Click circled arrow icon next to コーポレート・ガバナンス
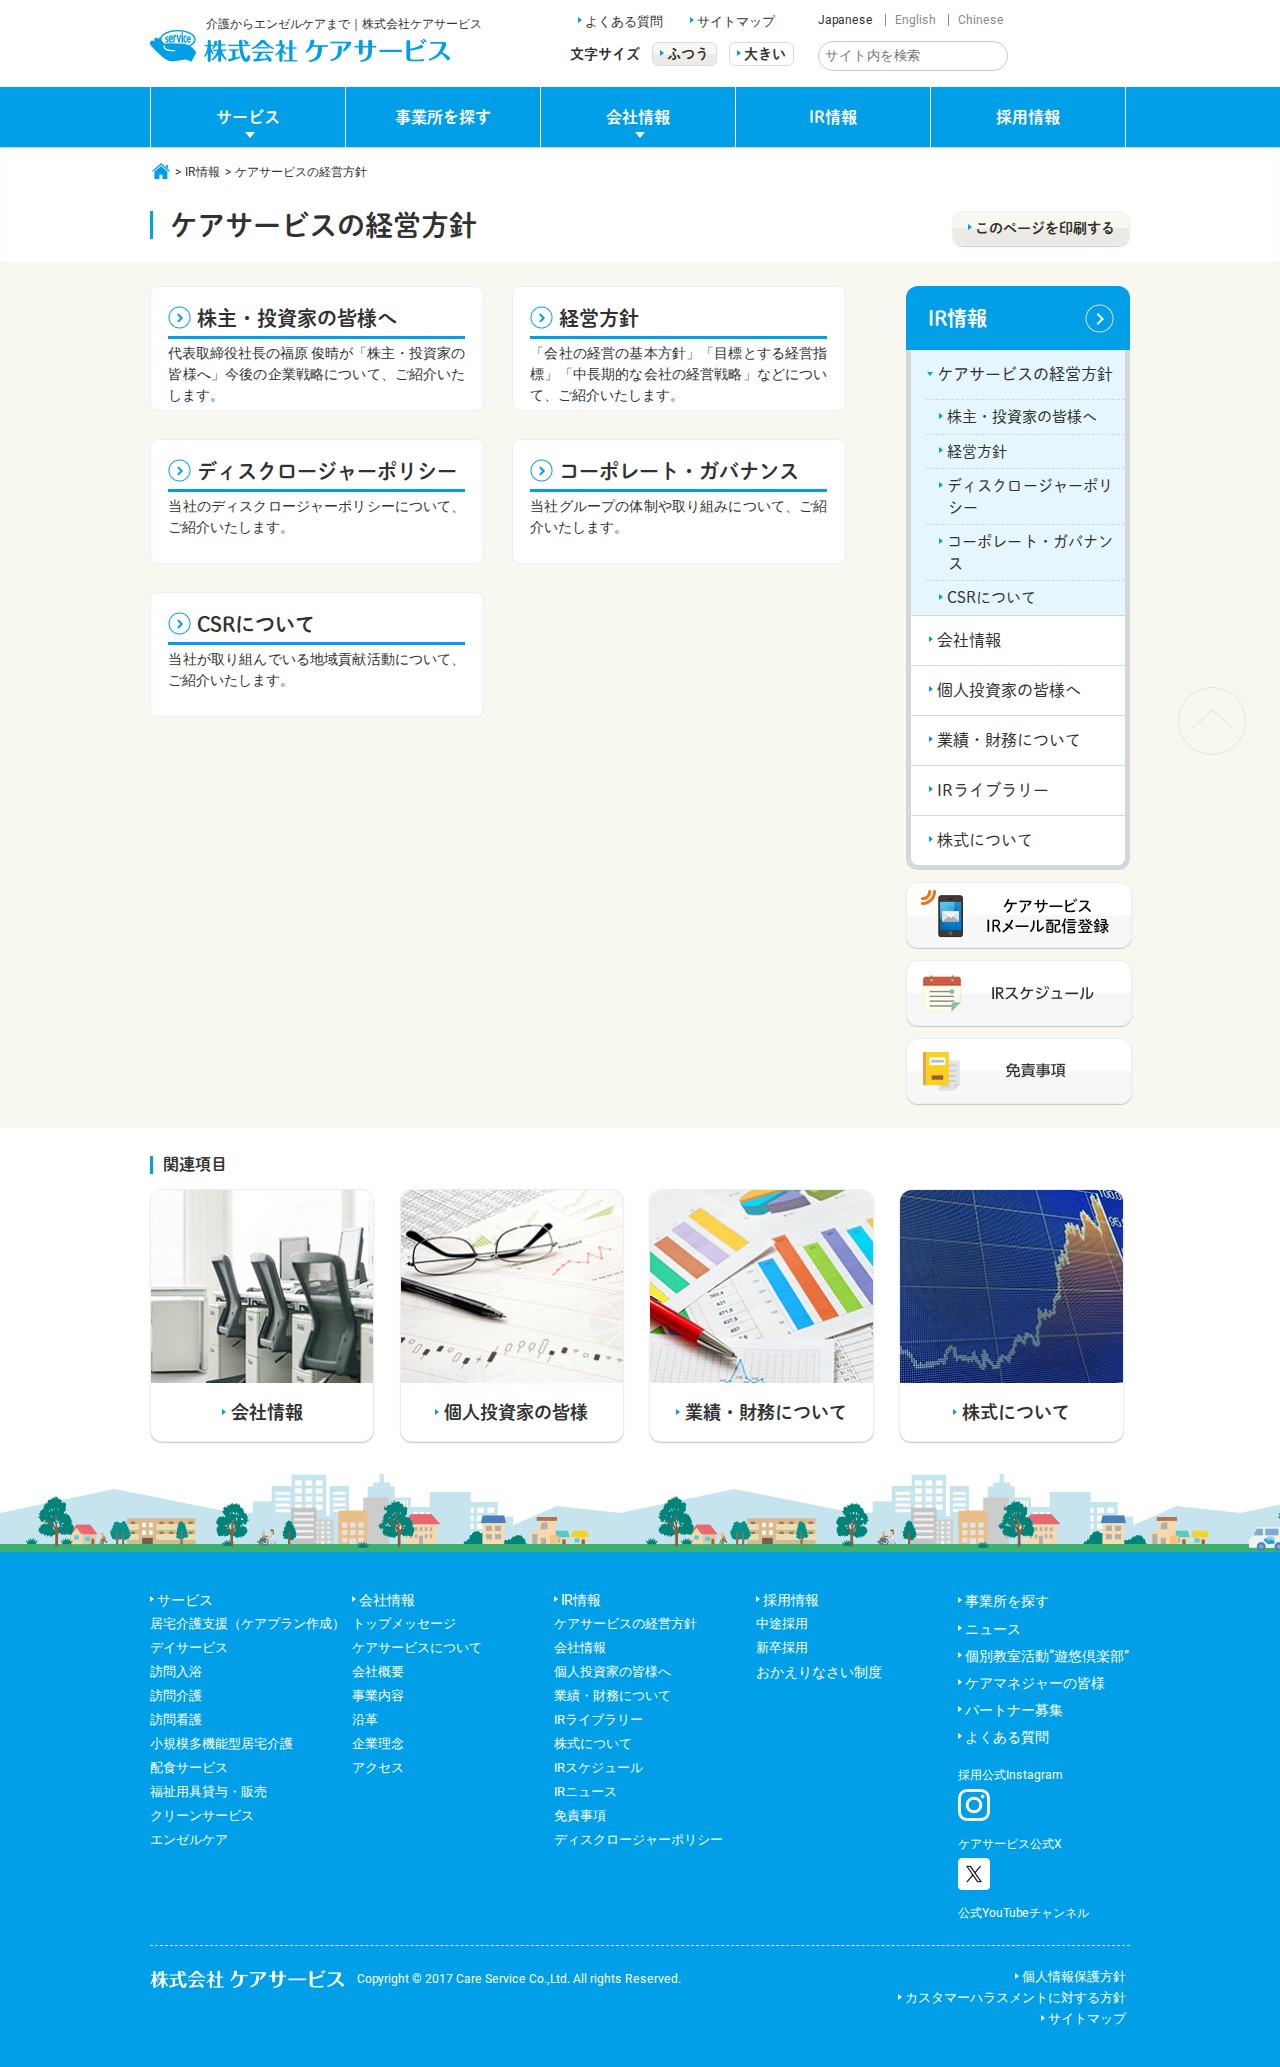Image resolution: width=1280 pixels, height=2067 pixels. pos(541,471)
